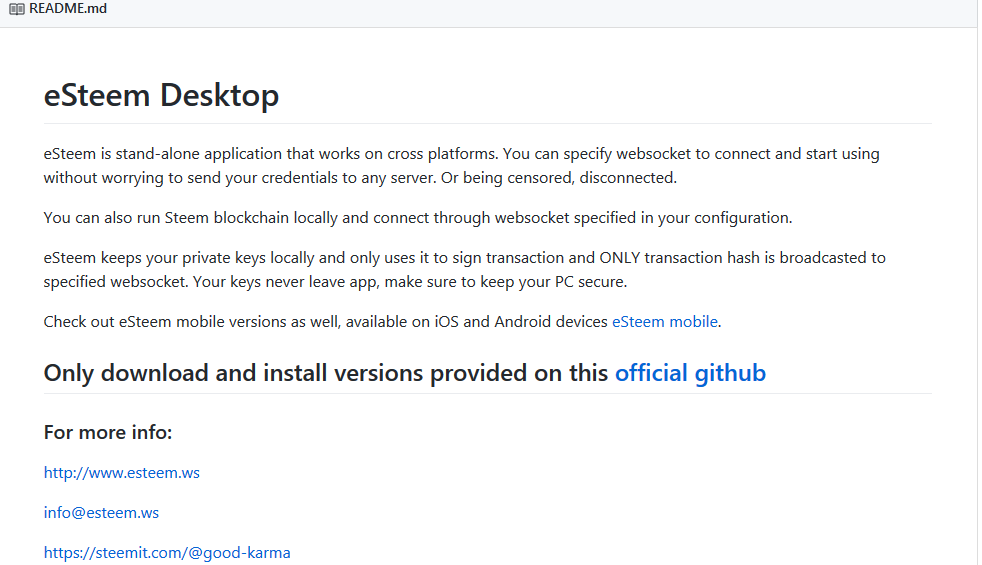Open the eSteem mobile link
This screenshot has width=982, height=565.
pos(664,321)
